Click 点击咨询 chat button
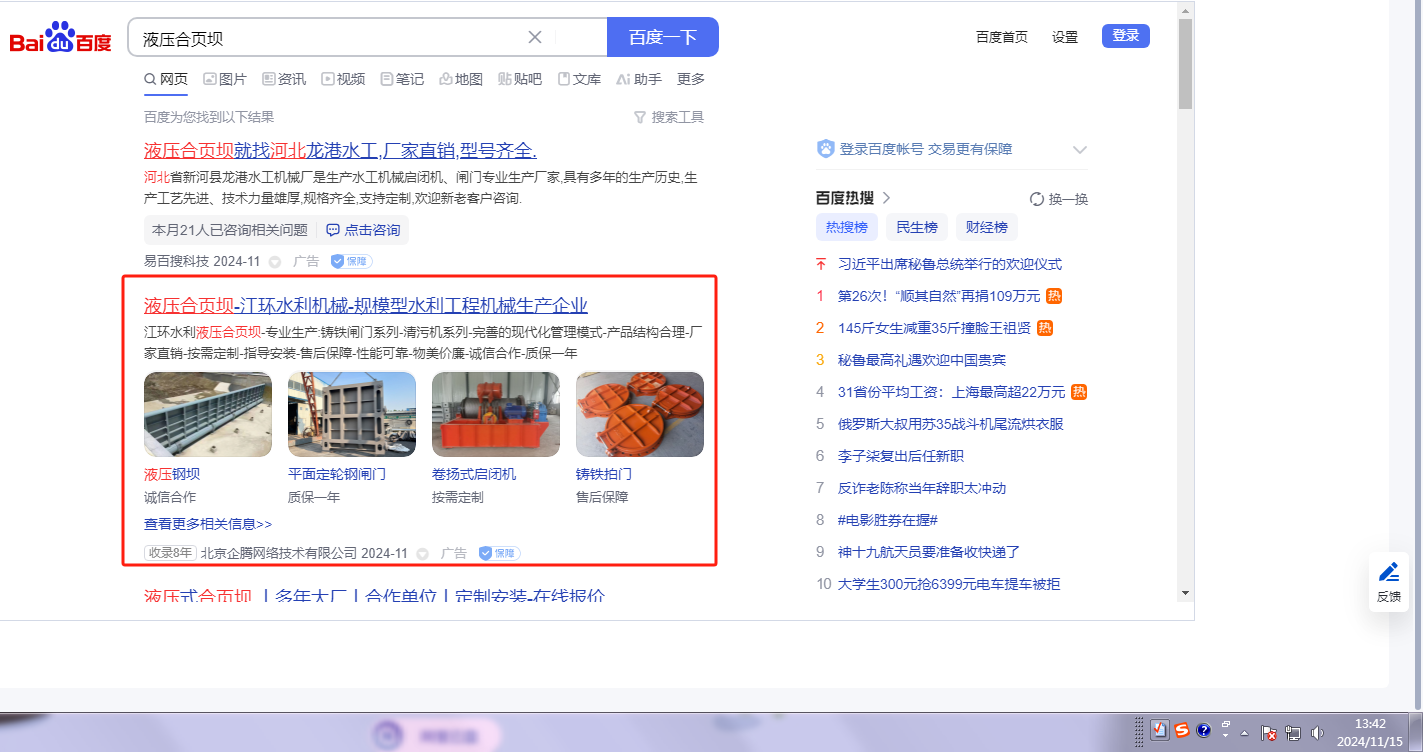Screen dimensions: 1423x752 pos(363,230)
